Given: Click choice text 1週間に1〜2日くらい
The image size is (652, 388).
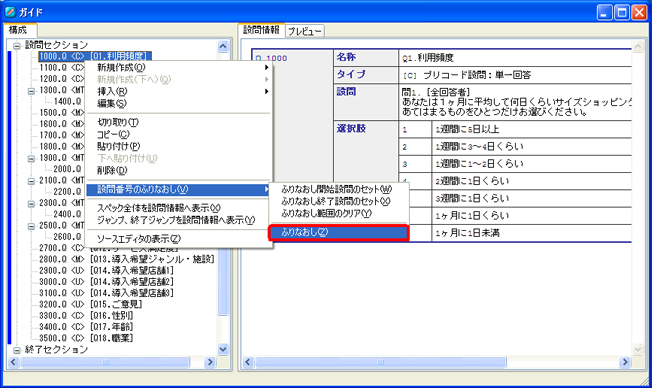Looking at the screenshot, I should pos(479,163).
